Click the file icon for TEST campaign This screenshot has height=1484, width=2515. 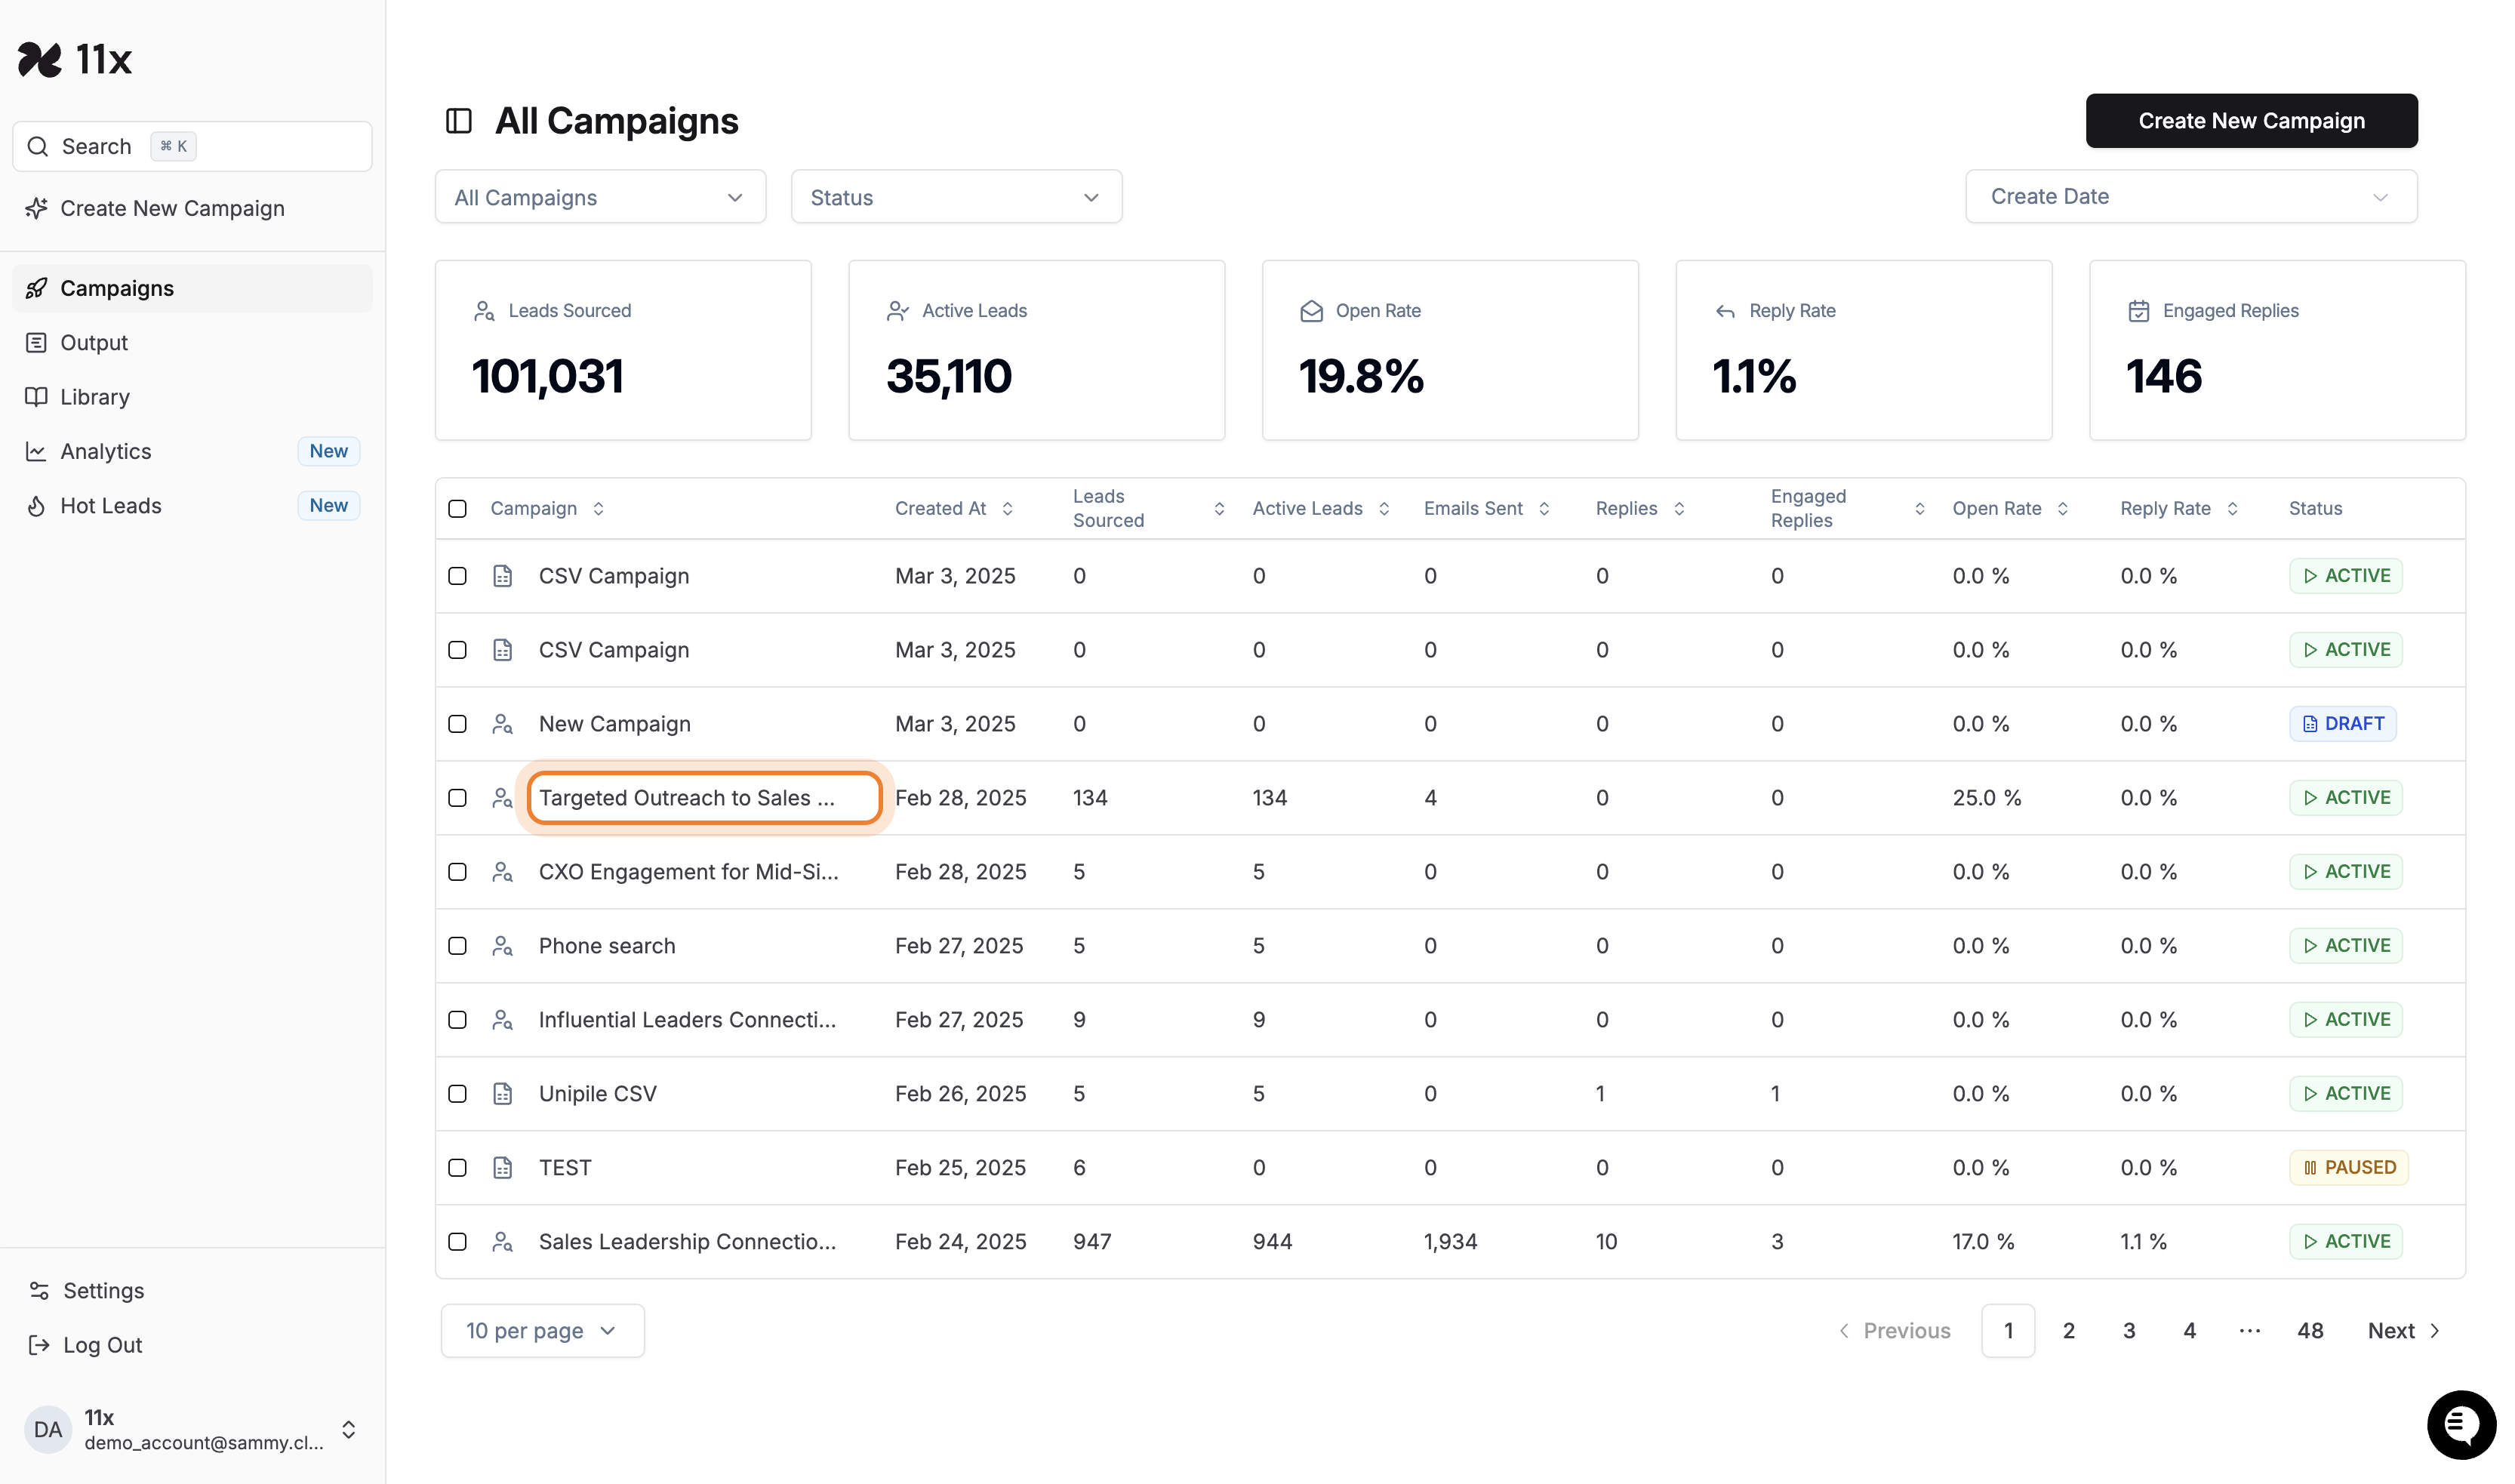click(x=503, y=1168)
